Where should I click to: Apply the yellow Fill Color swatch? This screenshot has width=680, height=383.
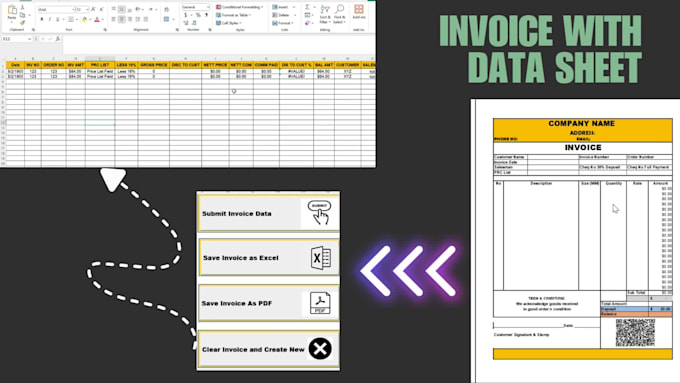[85, 19]
